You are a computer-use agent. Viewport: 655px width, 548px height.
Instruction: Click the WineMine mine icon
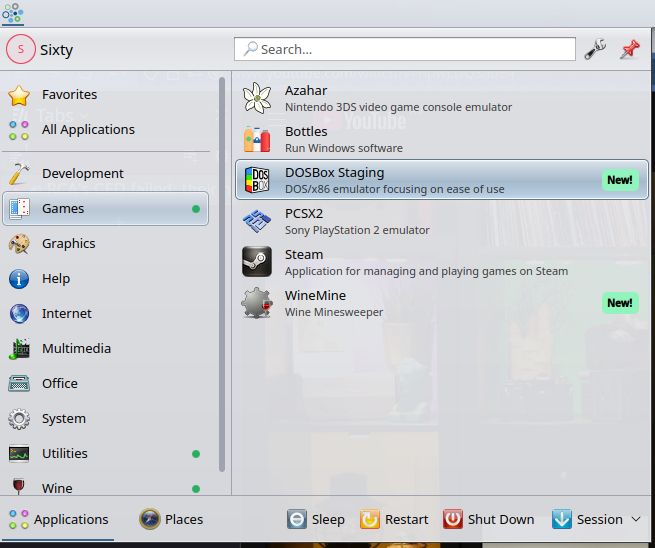[x=257, y=303]
